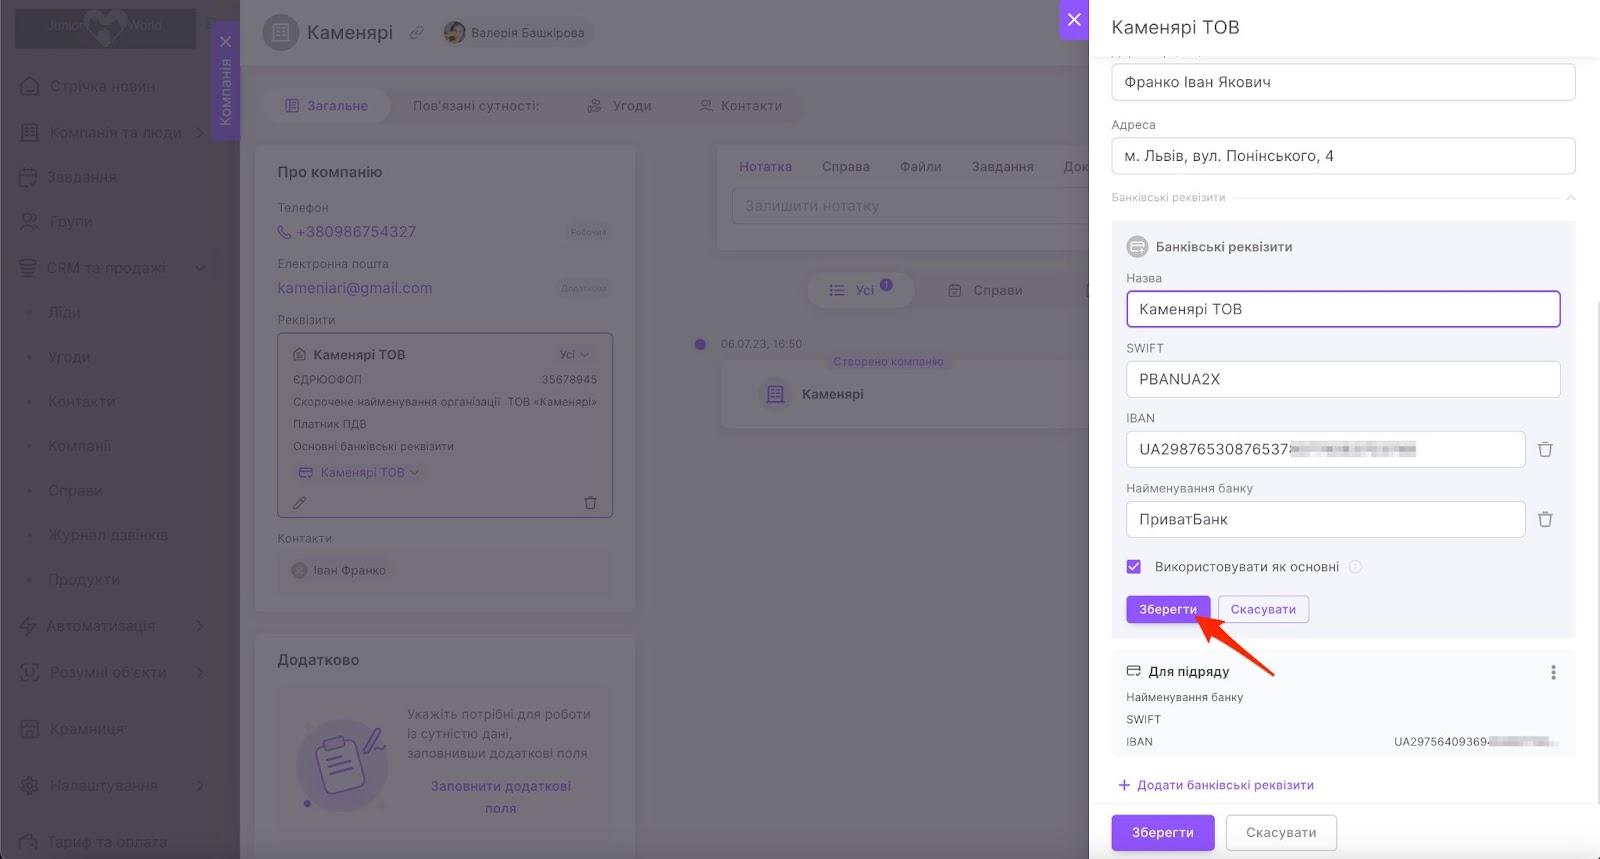This screenshot has width=1600, height=859.
Task: Open Крамниця in sidebar
Action: click(x=86, y=729)
